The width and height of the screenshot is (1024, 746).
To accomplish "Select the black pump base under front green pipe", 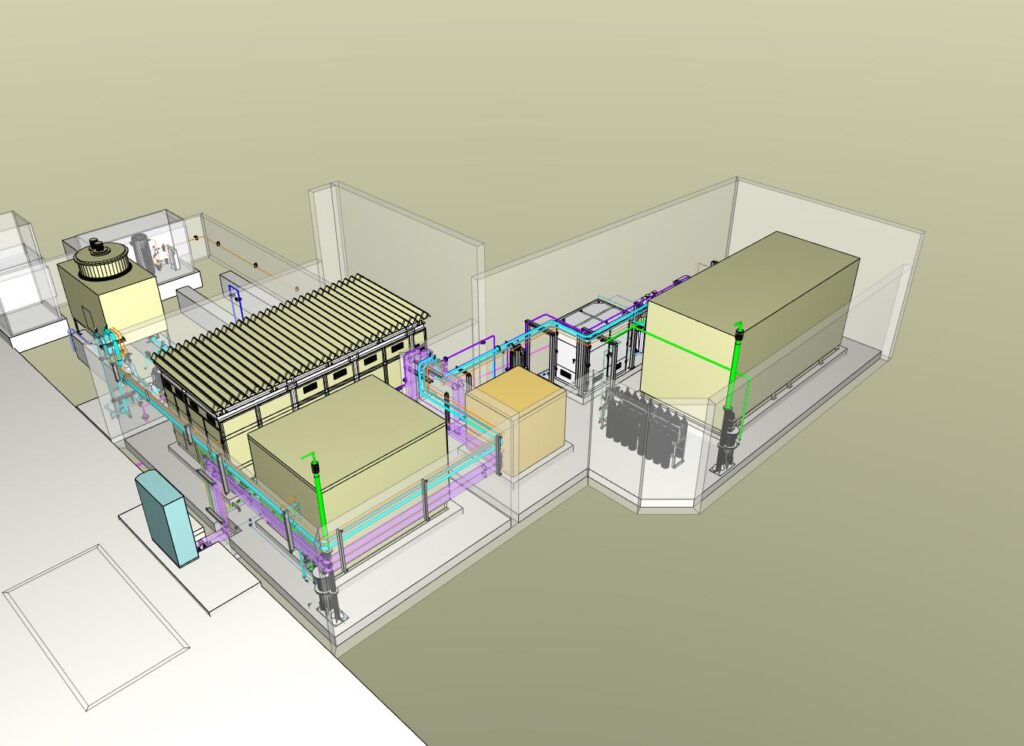I will point(328,592).
